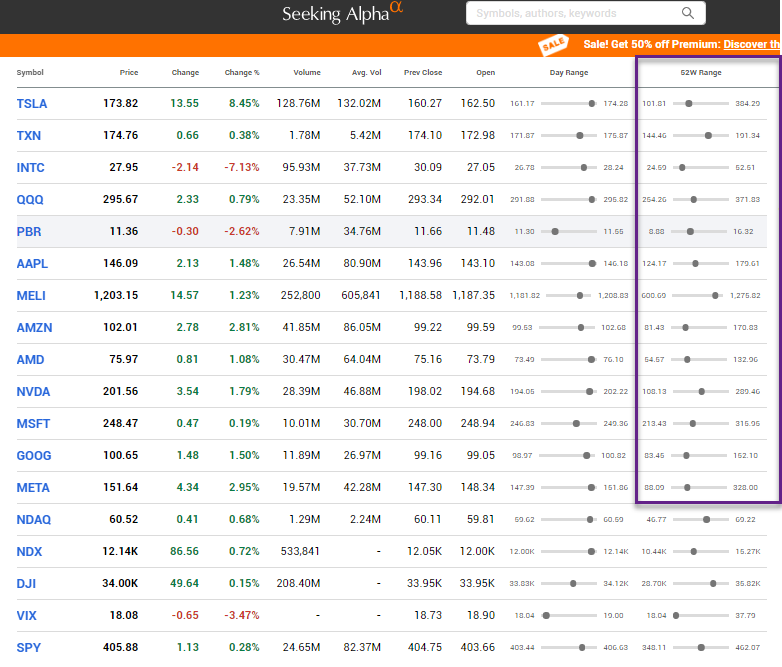Click the orange SALE badge icon
This screenshot has width=782, height=667.
[554, 45]
